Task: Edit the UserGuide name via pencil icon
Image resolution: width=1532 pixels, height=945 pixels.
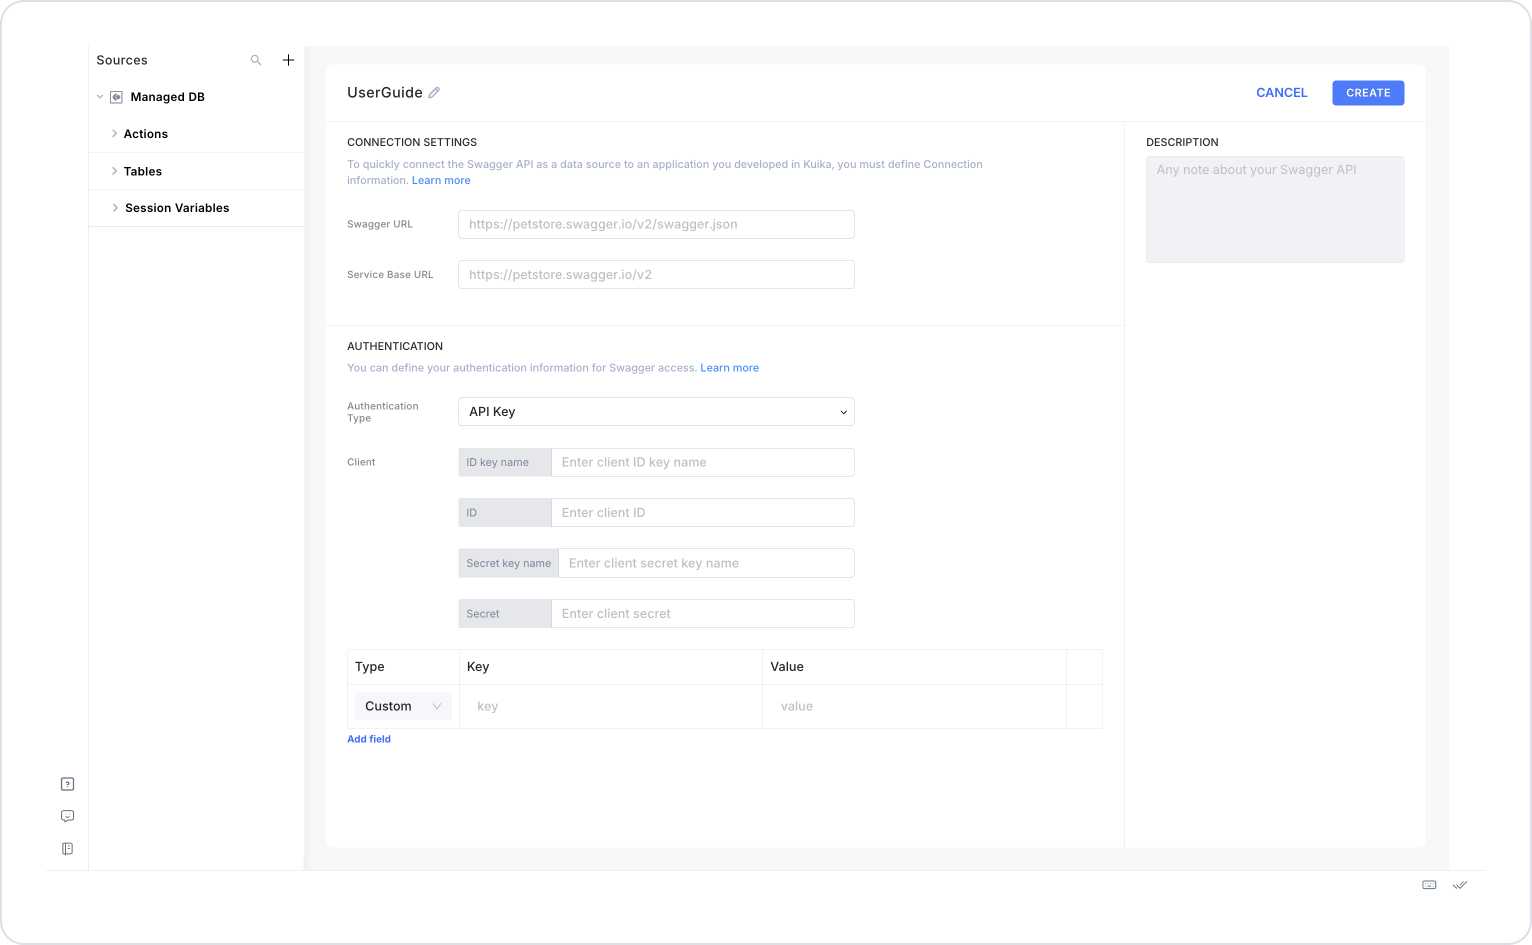Action: click(434, 93)
